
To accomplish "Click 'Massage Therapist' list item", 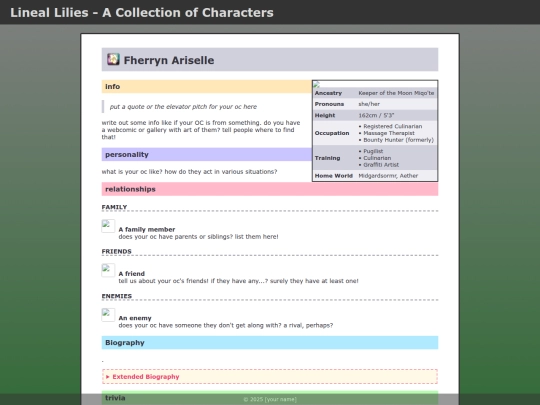I will pos(389,133).
